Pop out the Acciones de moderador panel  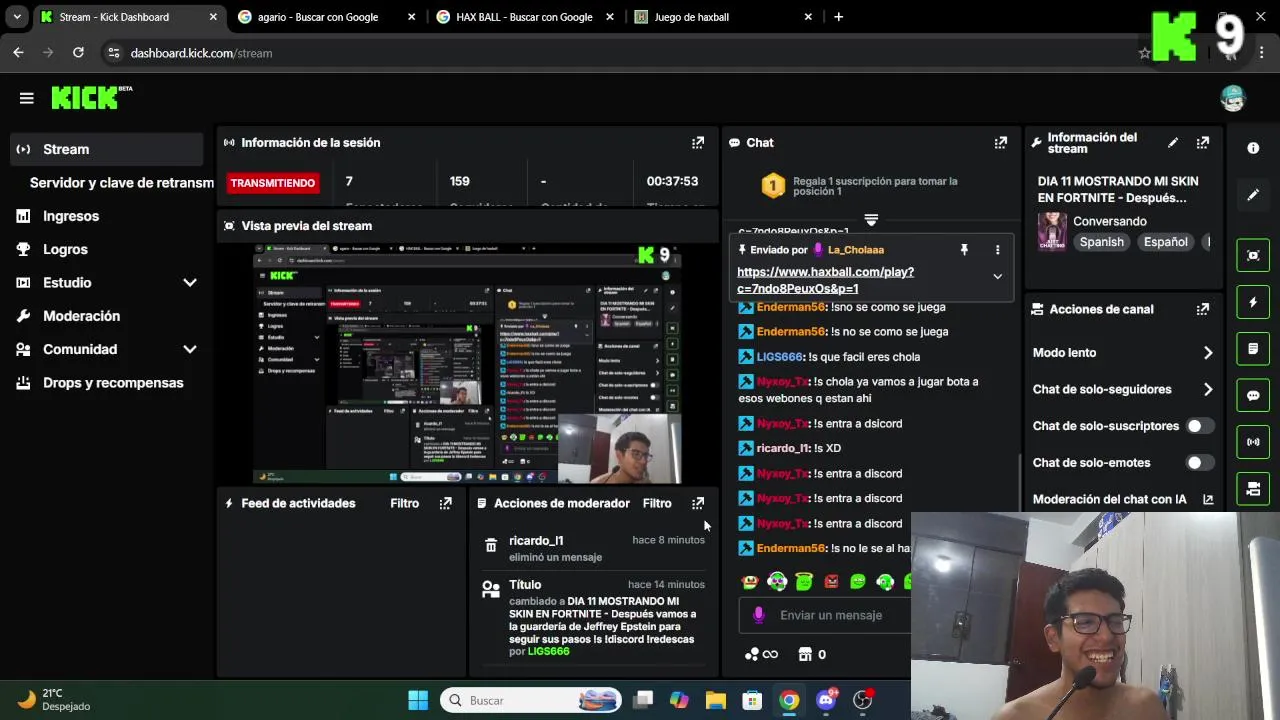698,503
